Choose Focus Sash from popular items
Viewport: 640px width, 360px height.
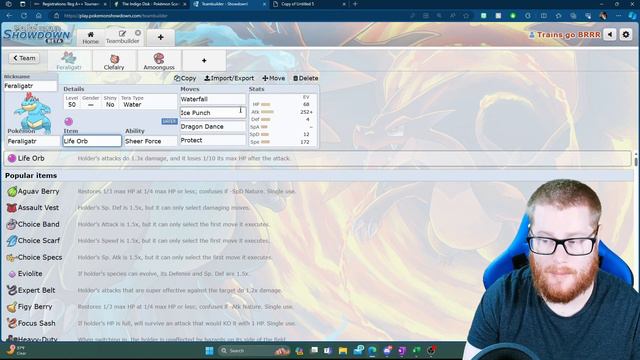317,323
